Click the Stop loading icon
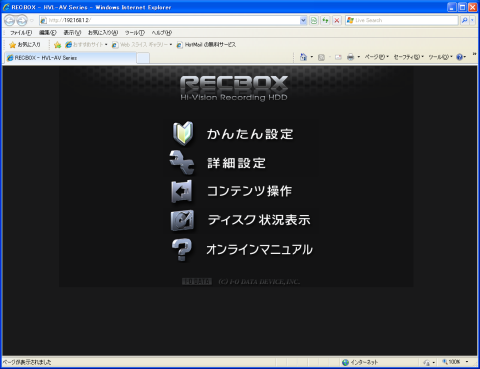Image resolution: width=480 pixels, height=369 pixels. tap(337, 20)
